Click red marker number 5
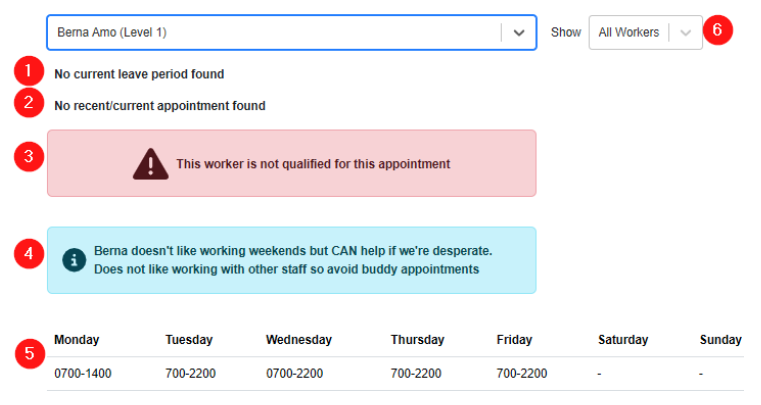 click(29, 353)
